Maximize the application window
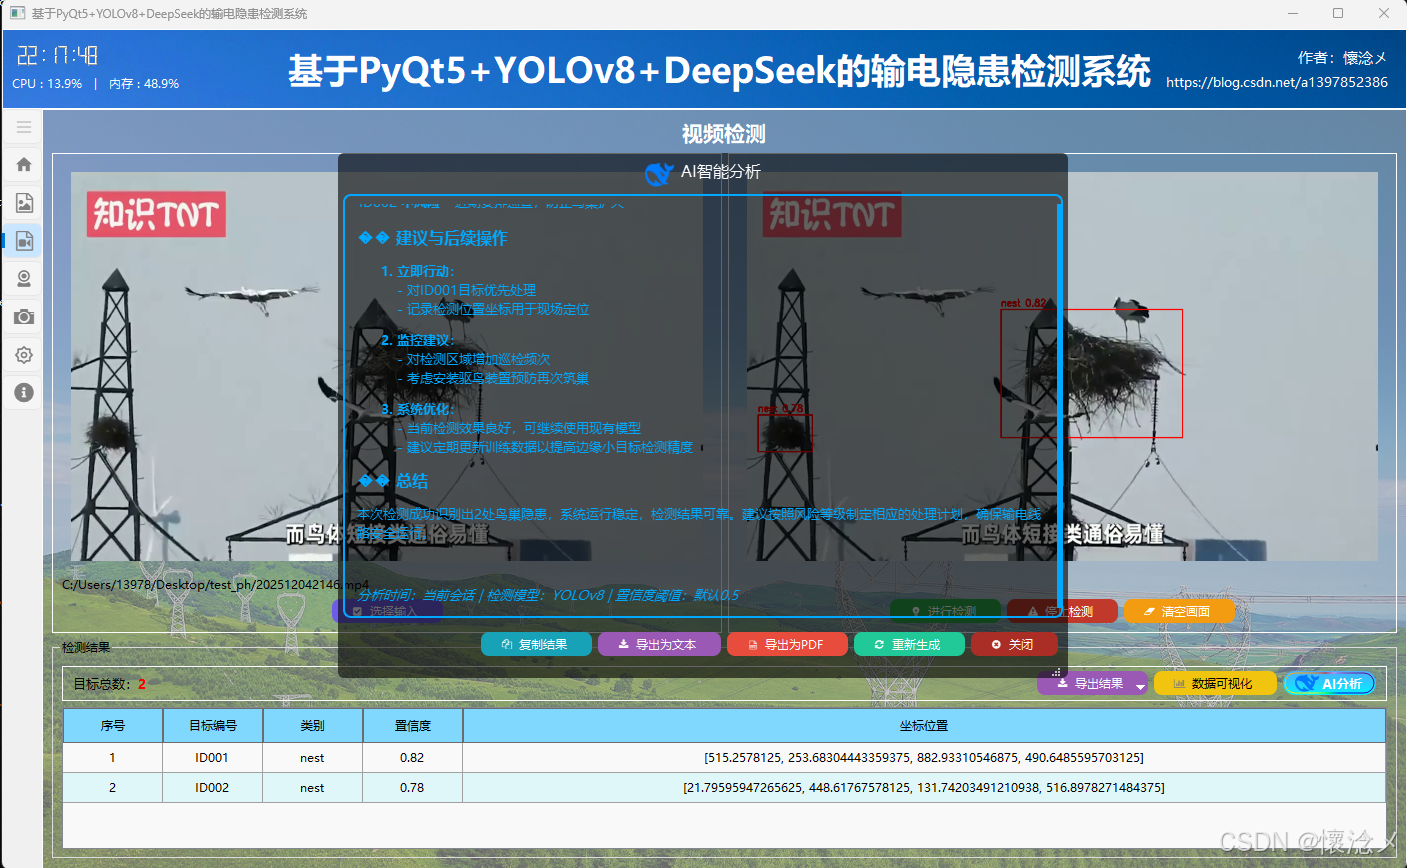This screenshot has height=868, width=1407. pos(1338,13)
